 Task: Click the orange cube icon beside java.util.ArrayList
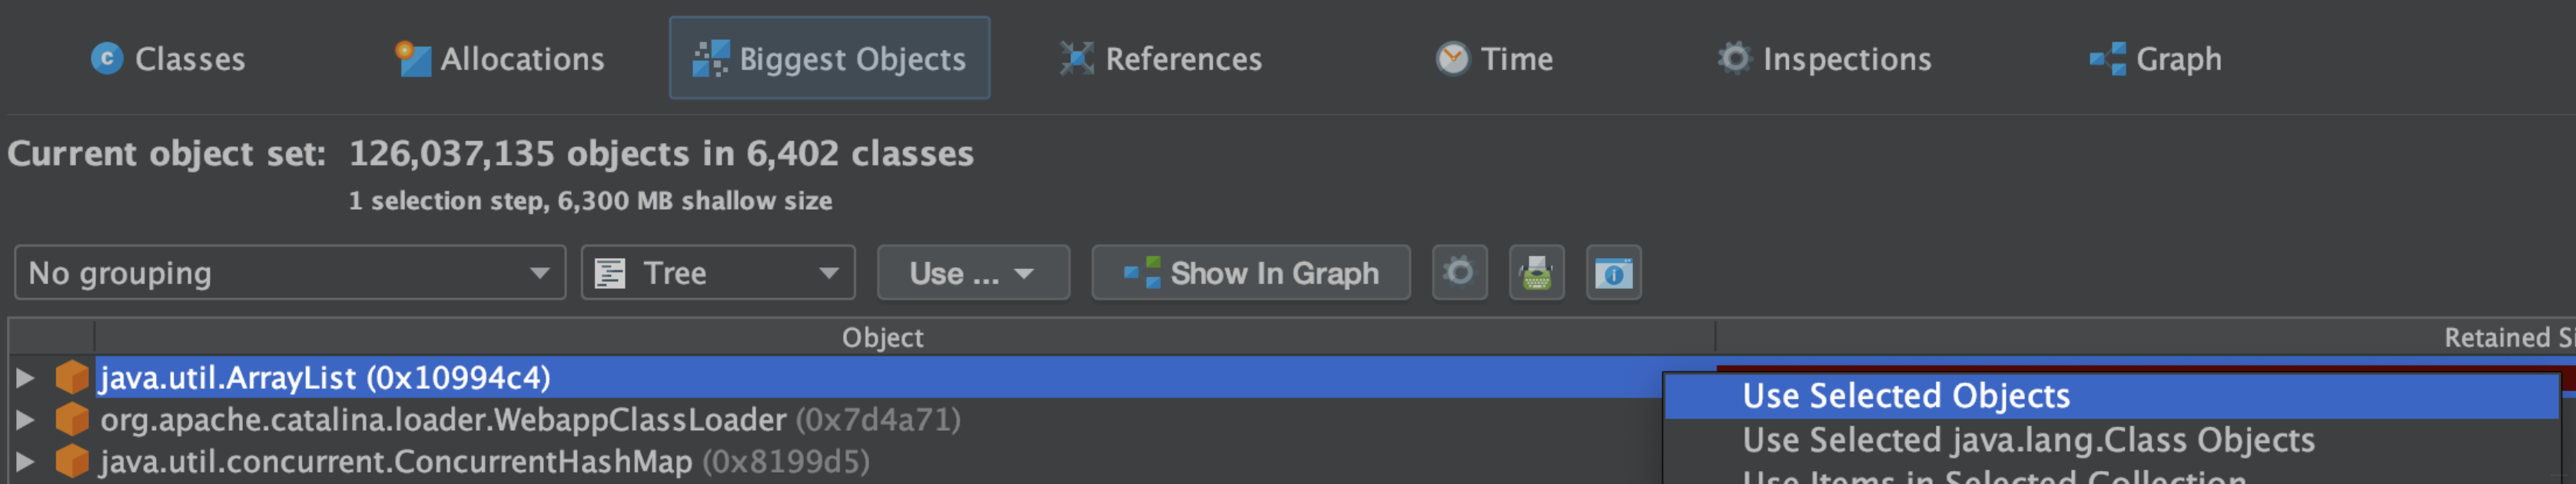pyautogui.click(x=71, y=377)
